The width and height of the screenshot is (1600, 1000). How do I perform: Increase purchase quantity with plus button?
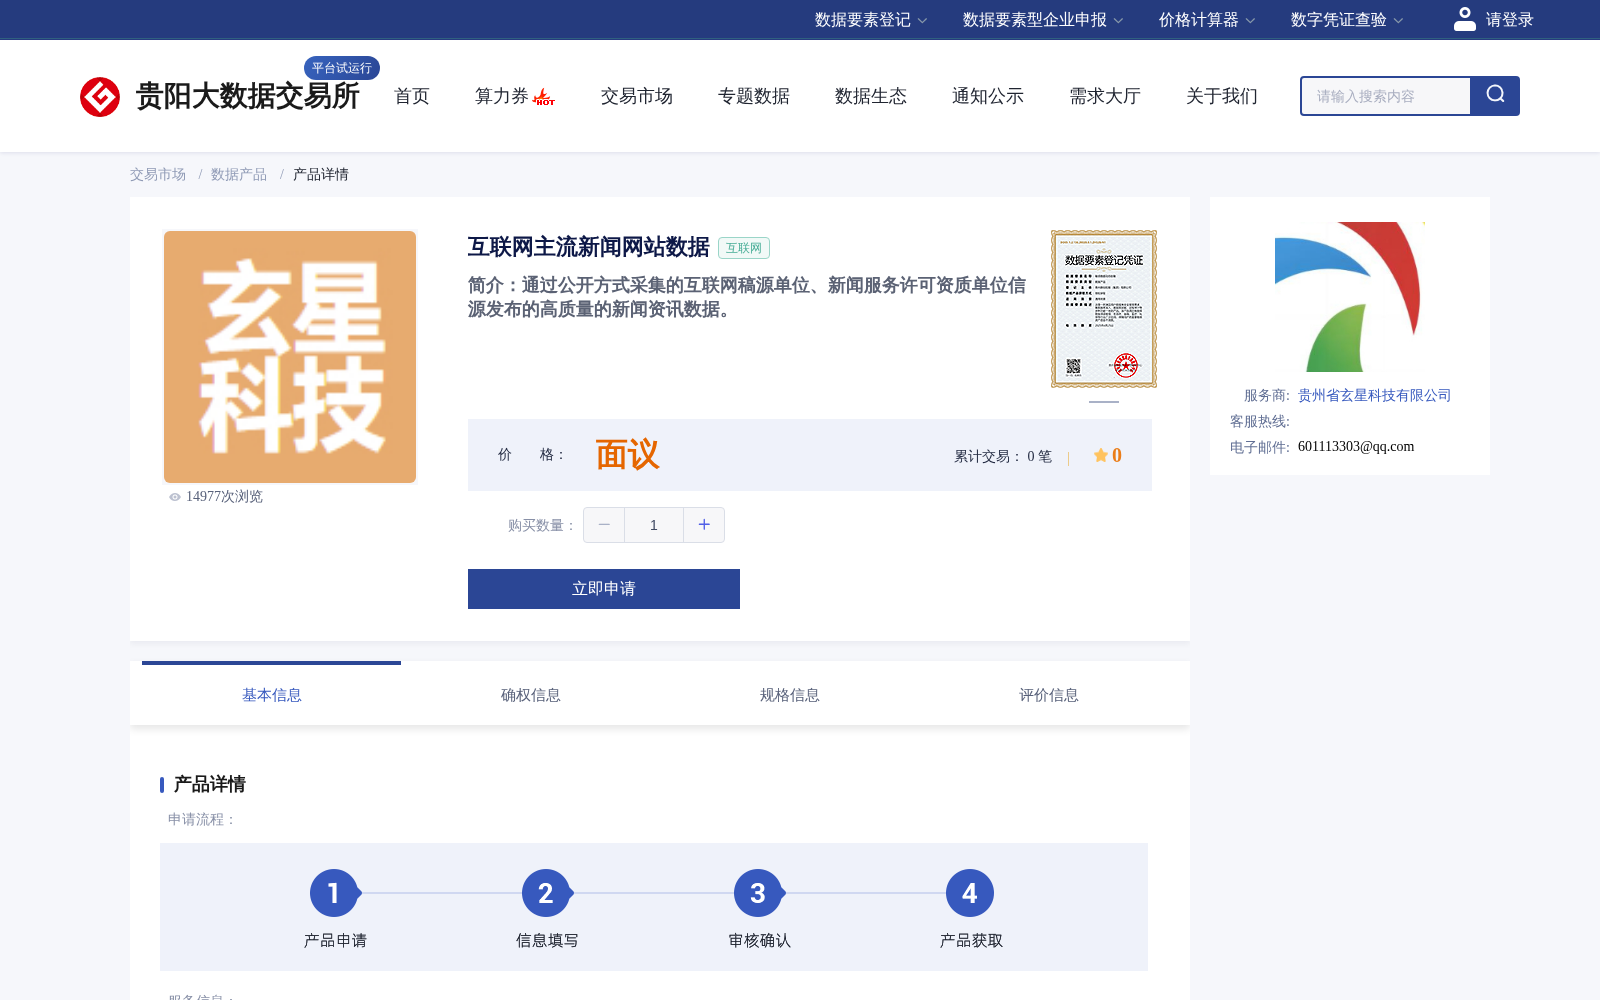(704, 525)
